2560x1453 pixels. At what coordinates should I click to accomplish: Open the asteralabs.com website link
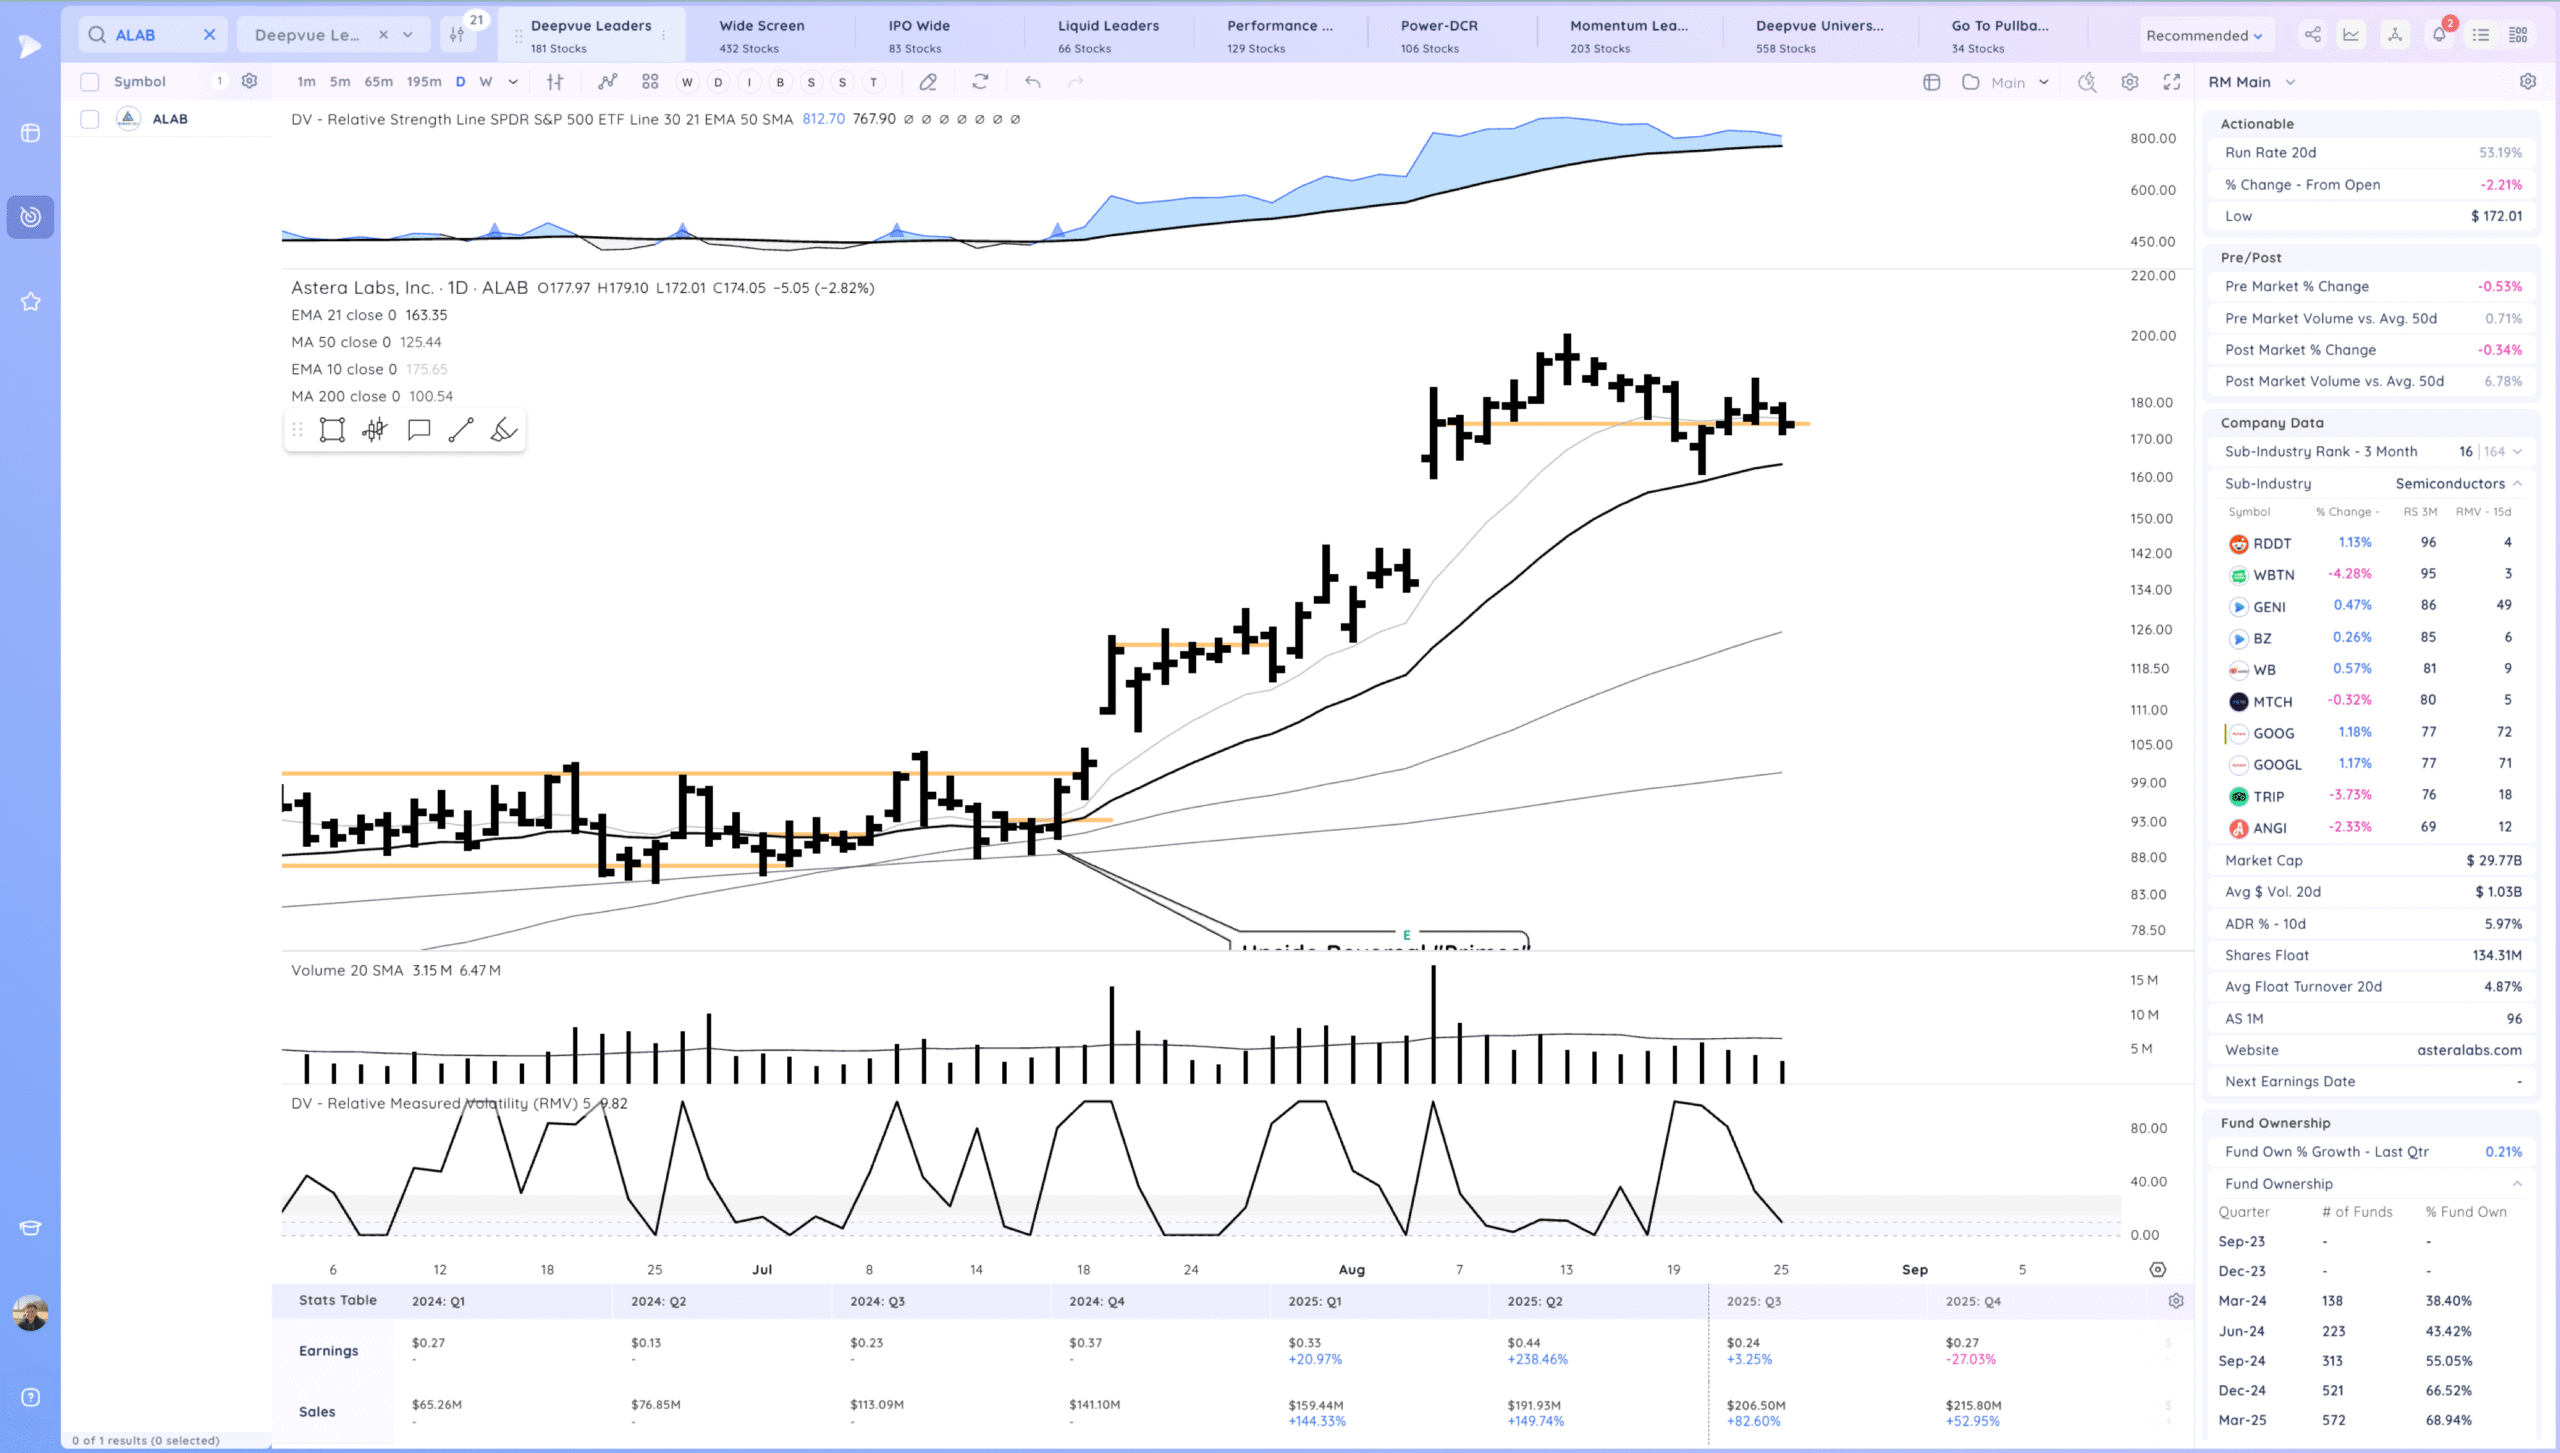2469,1050
